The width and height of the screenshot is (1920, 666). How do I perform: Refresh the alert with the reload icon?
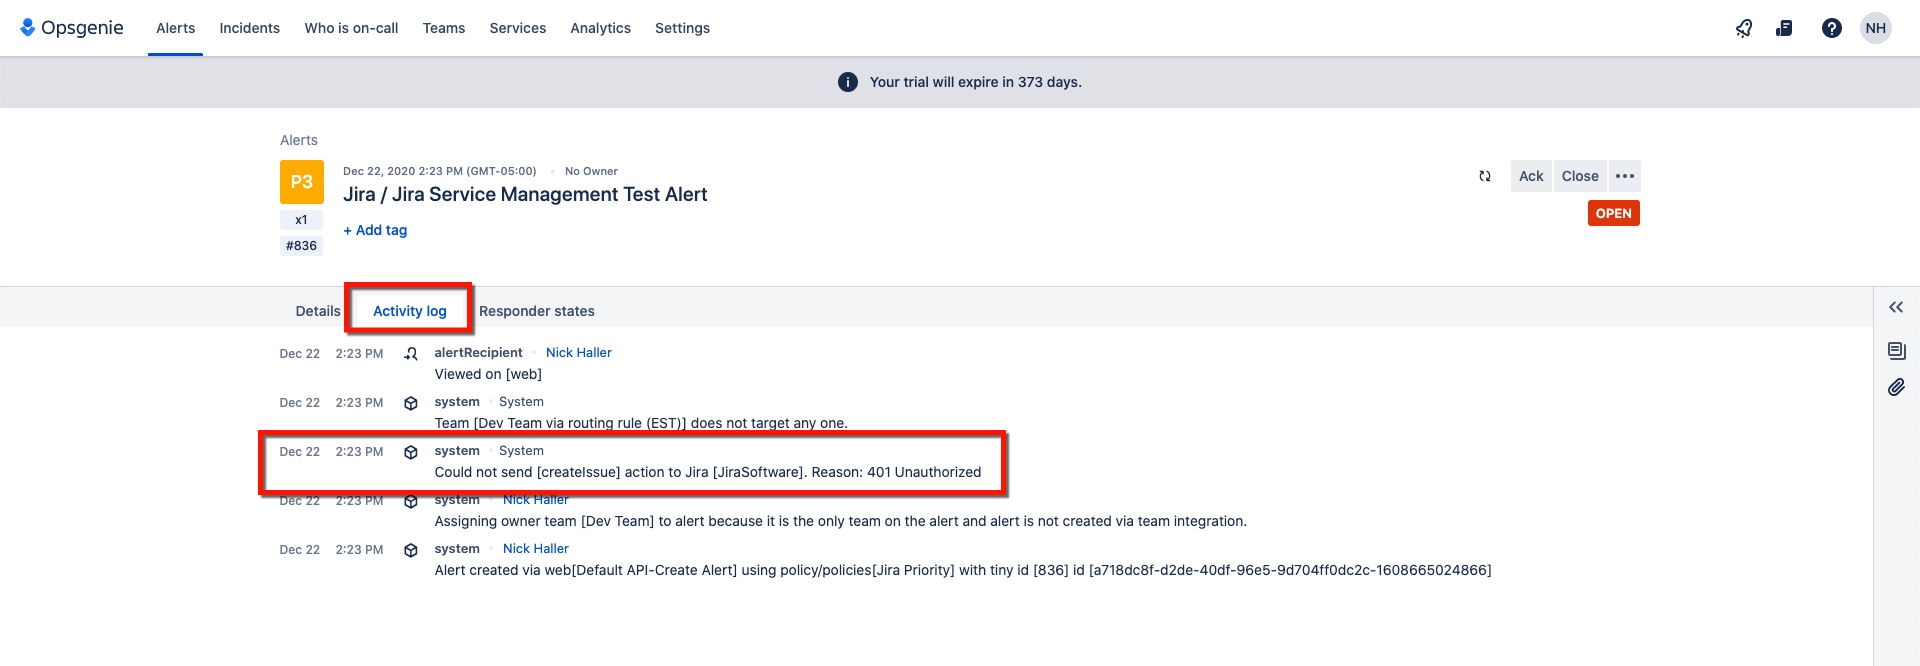(1485, 176)
